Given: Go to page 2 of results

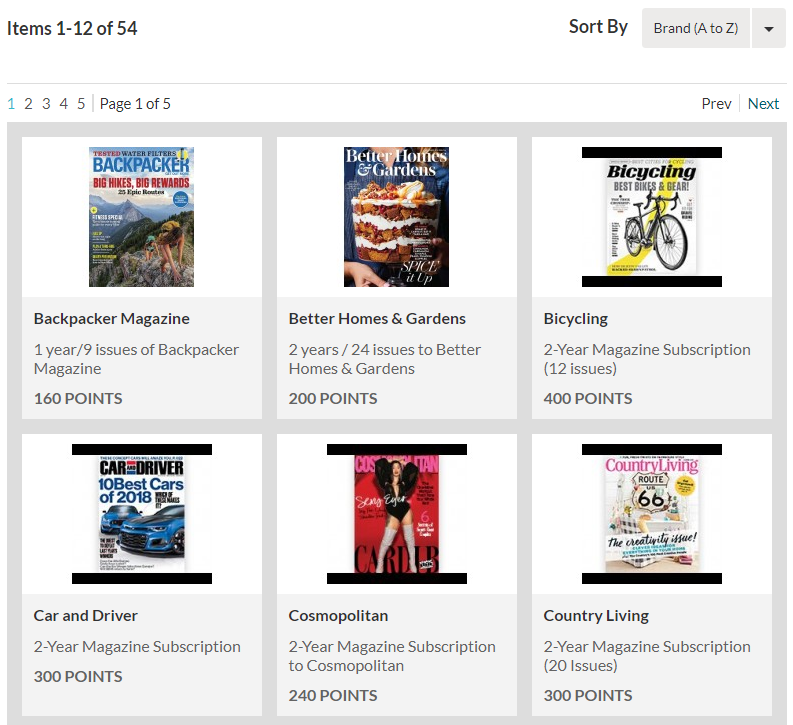Looking at the screenshot, I should click(28, 104).
